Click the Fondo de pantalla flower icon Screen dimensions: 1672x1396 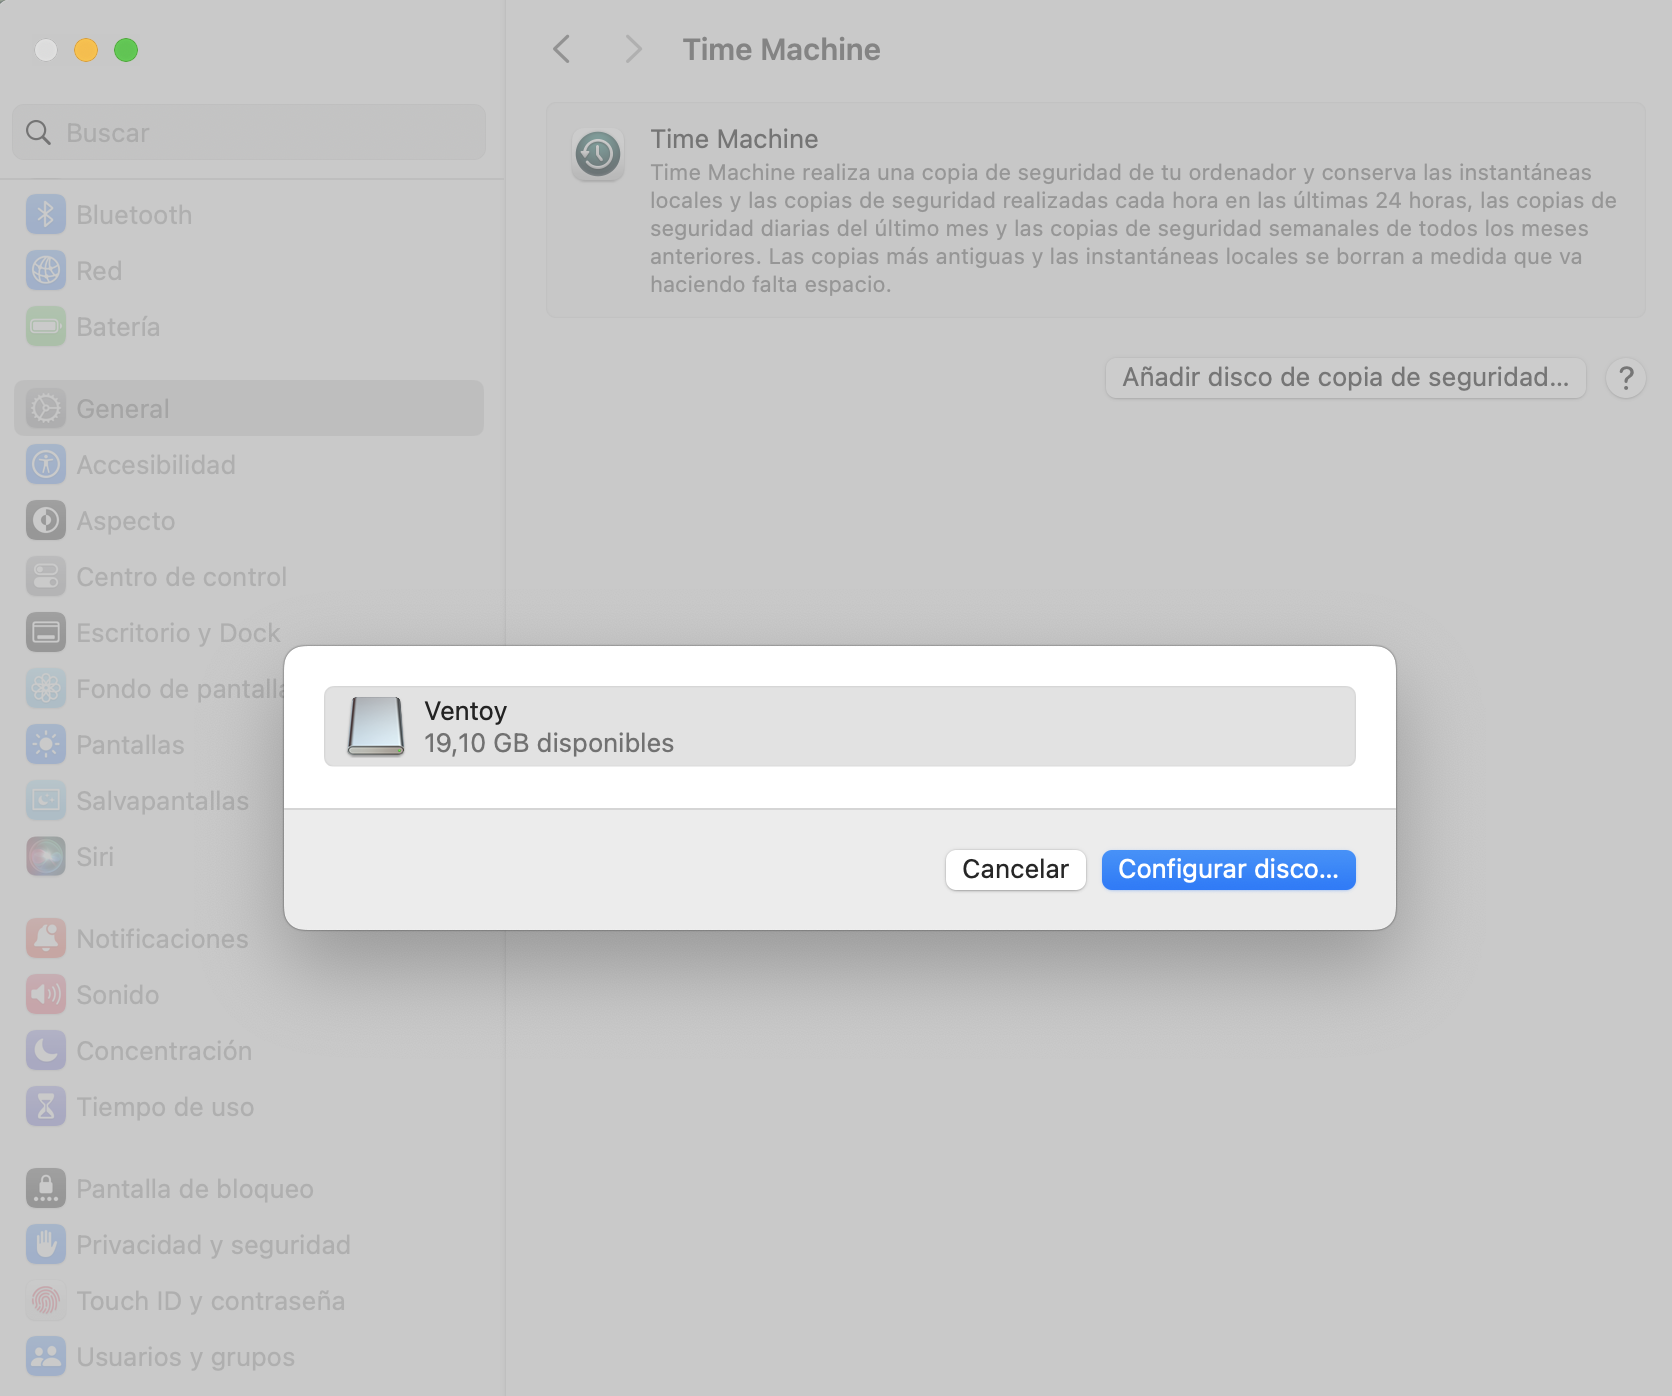[46, 689]
